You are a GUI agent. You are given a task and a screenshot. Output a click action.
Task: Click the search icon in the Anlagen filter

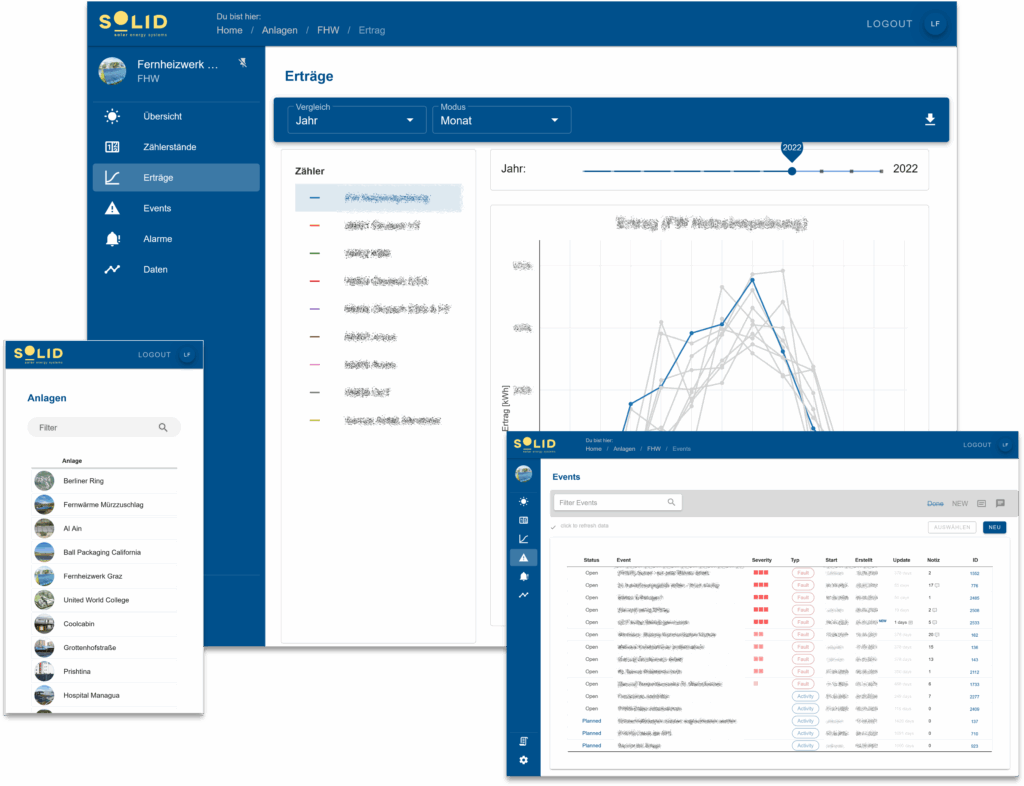pos(163,427)
